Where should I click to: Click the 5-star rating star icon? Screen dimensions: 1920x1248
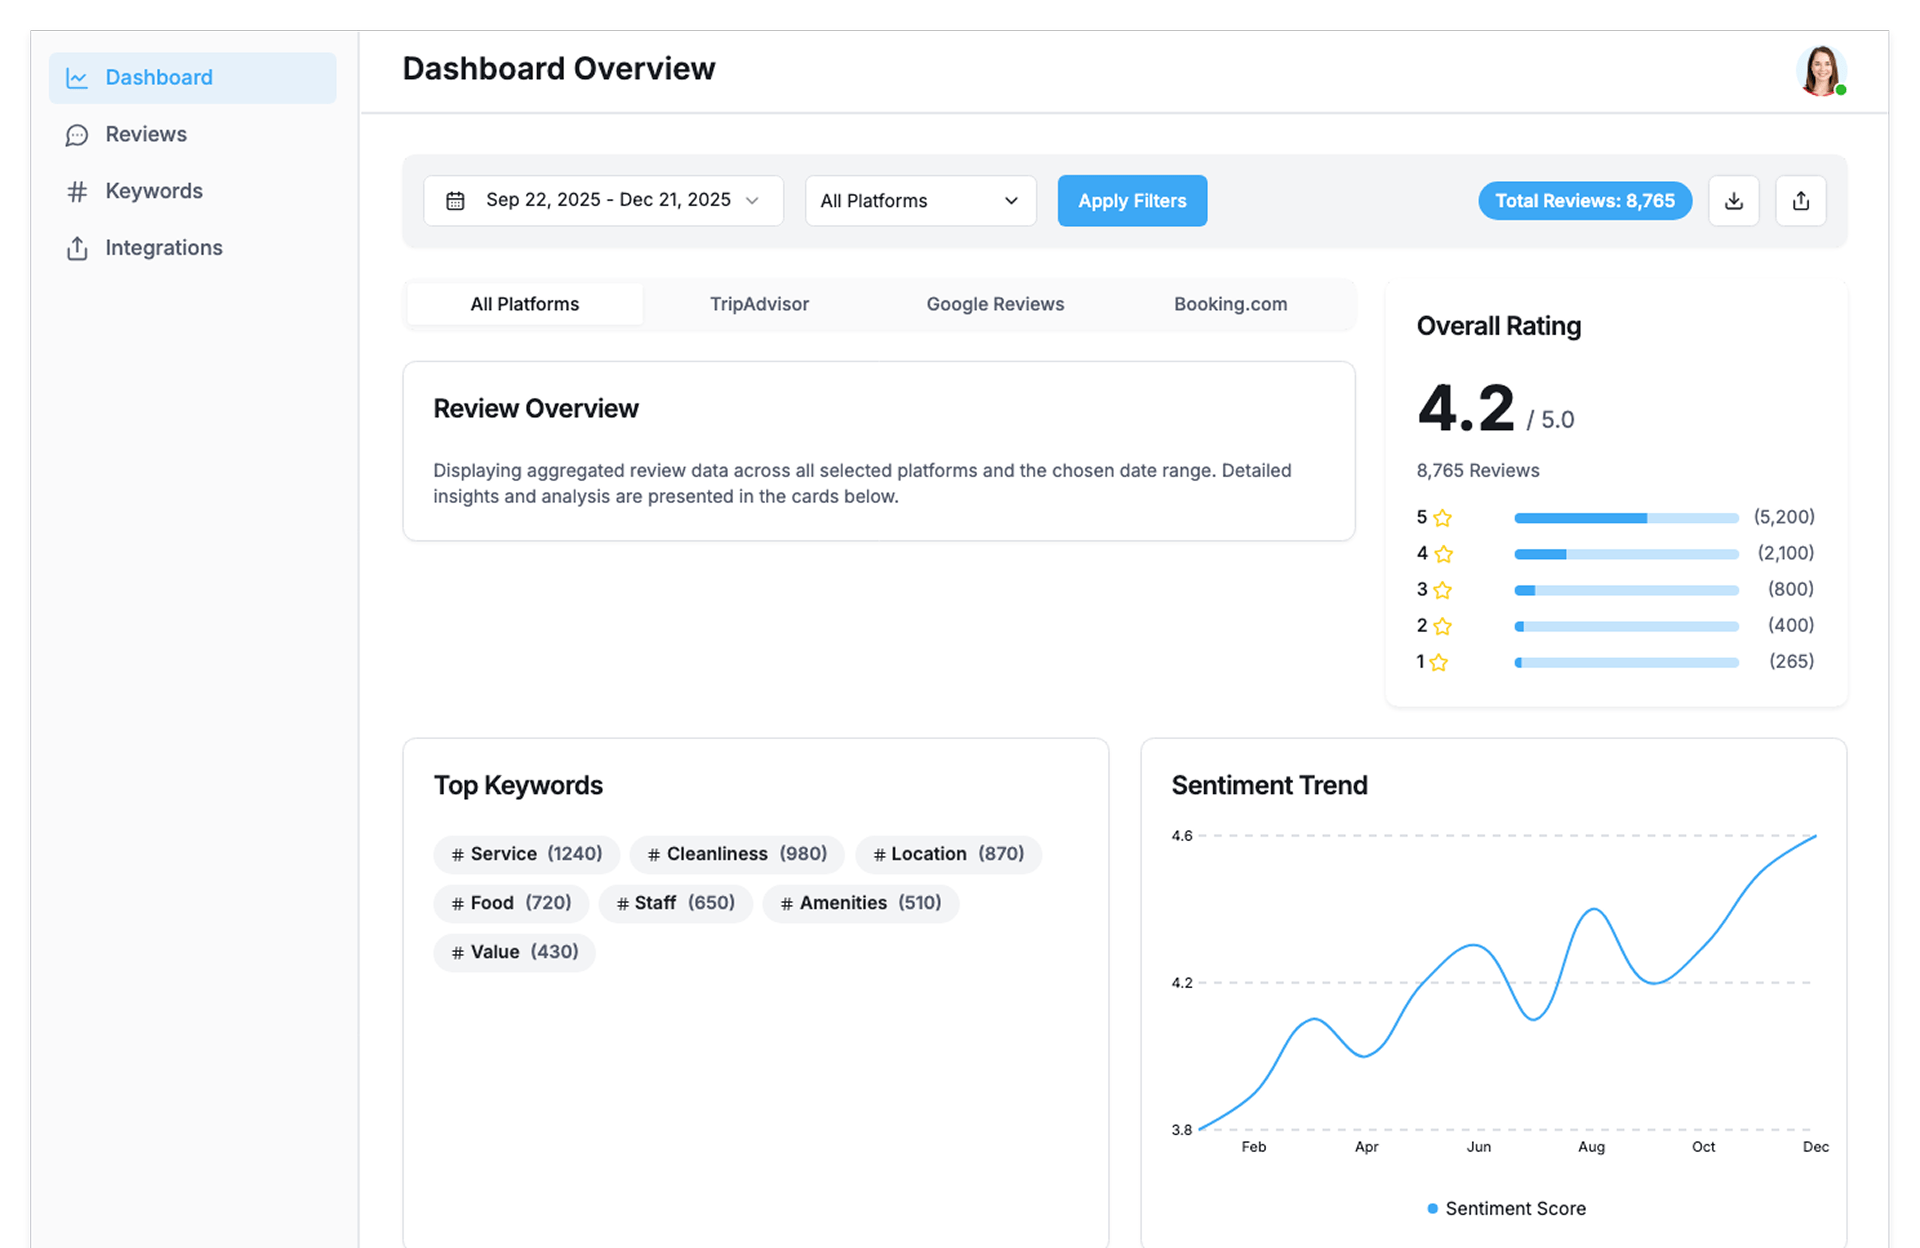[1442, 518]
